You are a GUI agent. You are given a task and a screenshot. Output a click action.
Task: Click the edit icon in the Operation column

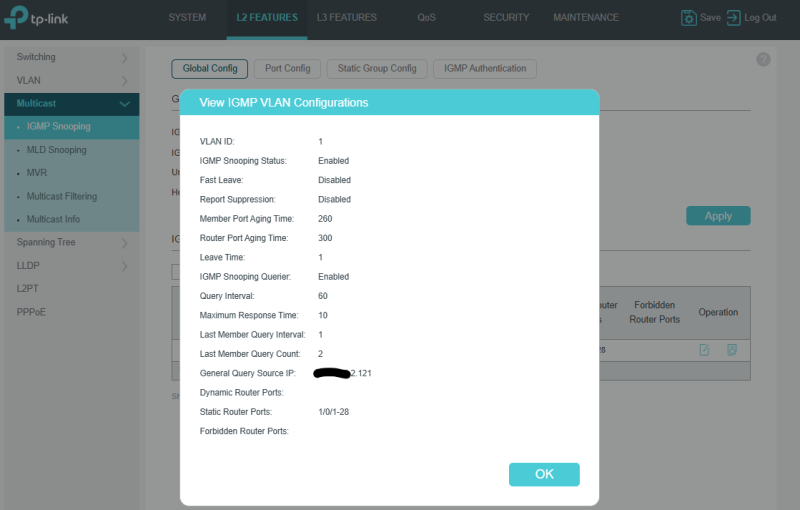(704, 350)
